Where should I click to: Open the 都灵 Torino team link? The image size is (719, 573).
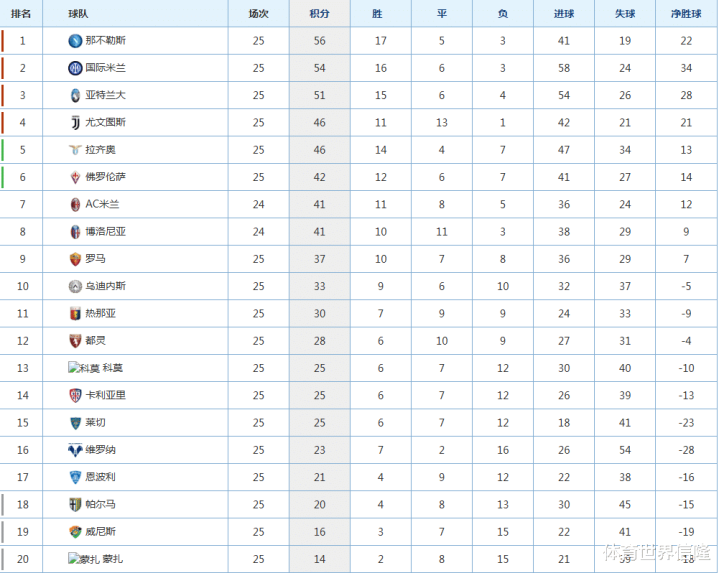pyautogui.click(x=95, y=341)
